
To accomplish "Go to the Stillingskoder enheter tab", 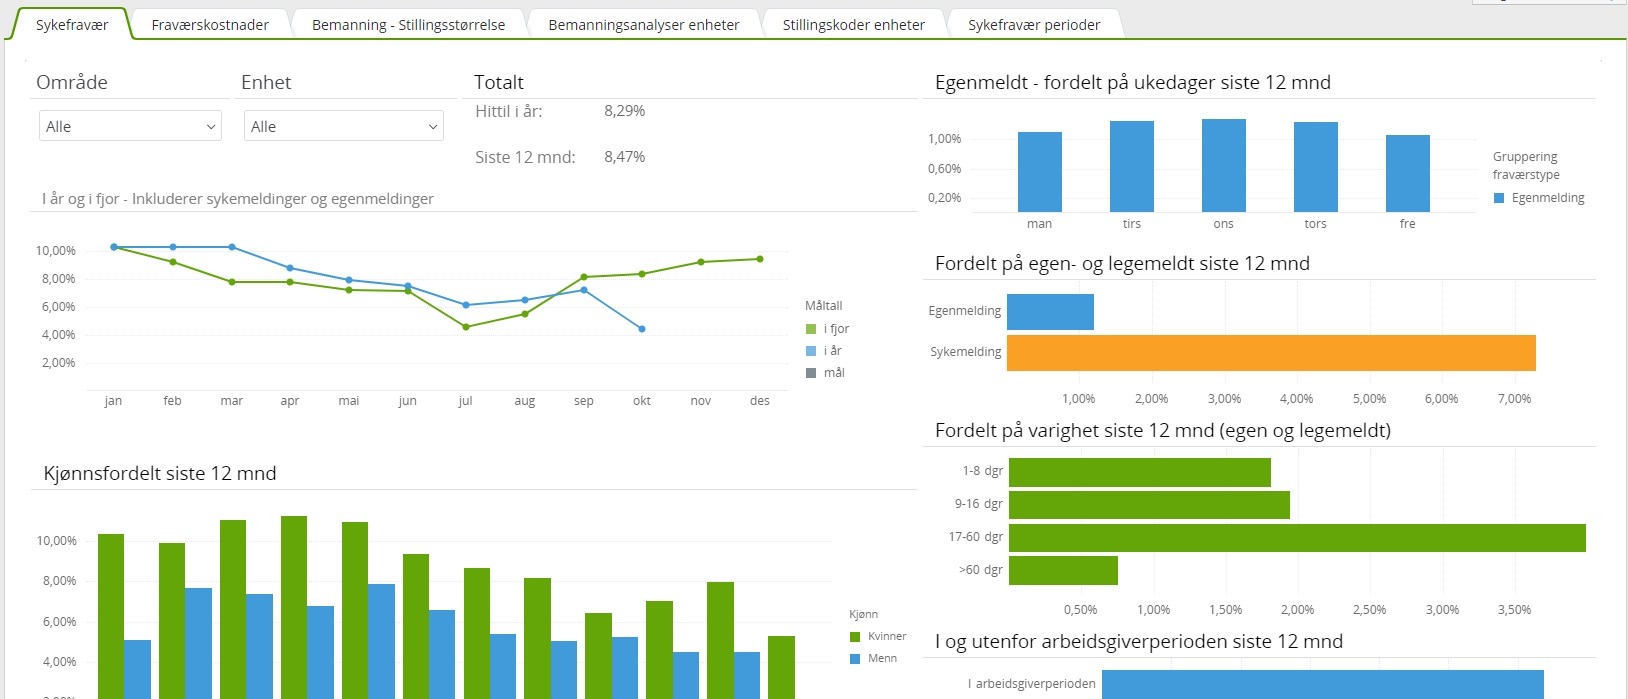I will click(853, 25).
